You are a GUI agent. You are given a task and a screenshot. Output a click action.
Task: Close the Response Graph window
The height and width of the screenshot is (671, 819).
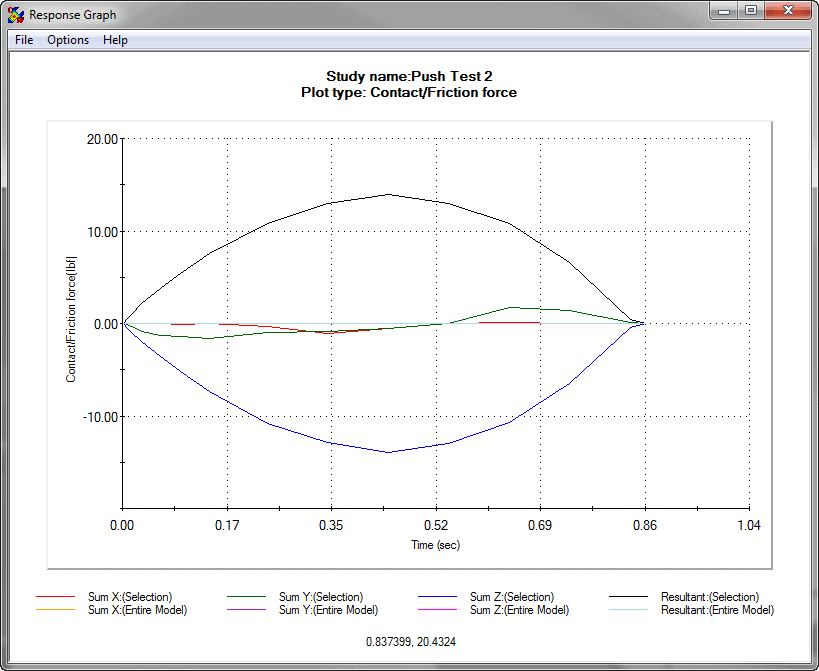788,11
